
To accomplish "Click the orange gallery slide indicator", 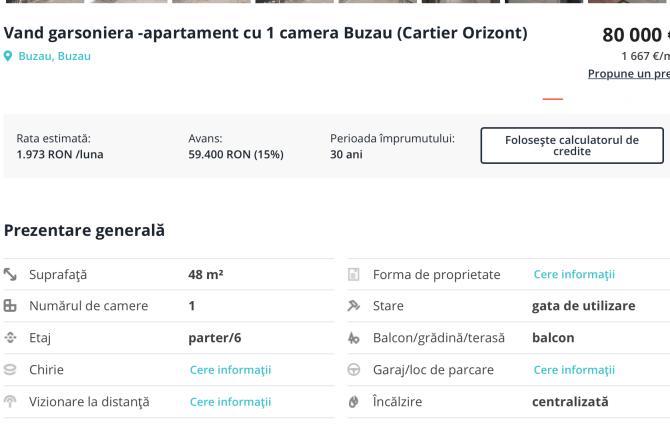I will pyautogui.click(x=552, y=100).
